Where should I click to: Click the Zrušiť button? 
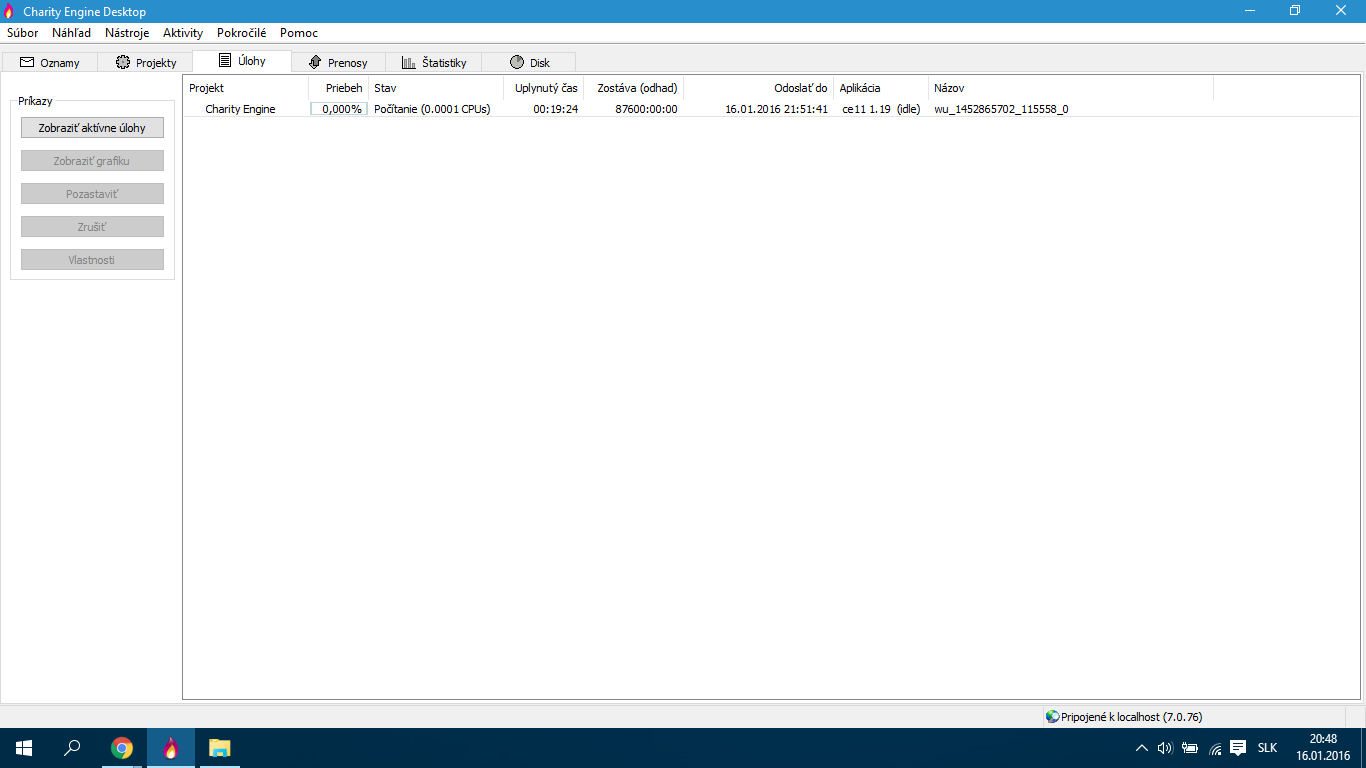click(x=92, y=227)
